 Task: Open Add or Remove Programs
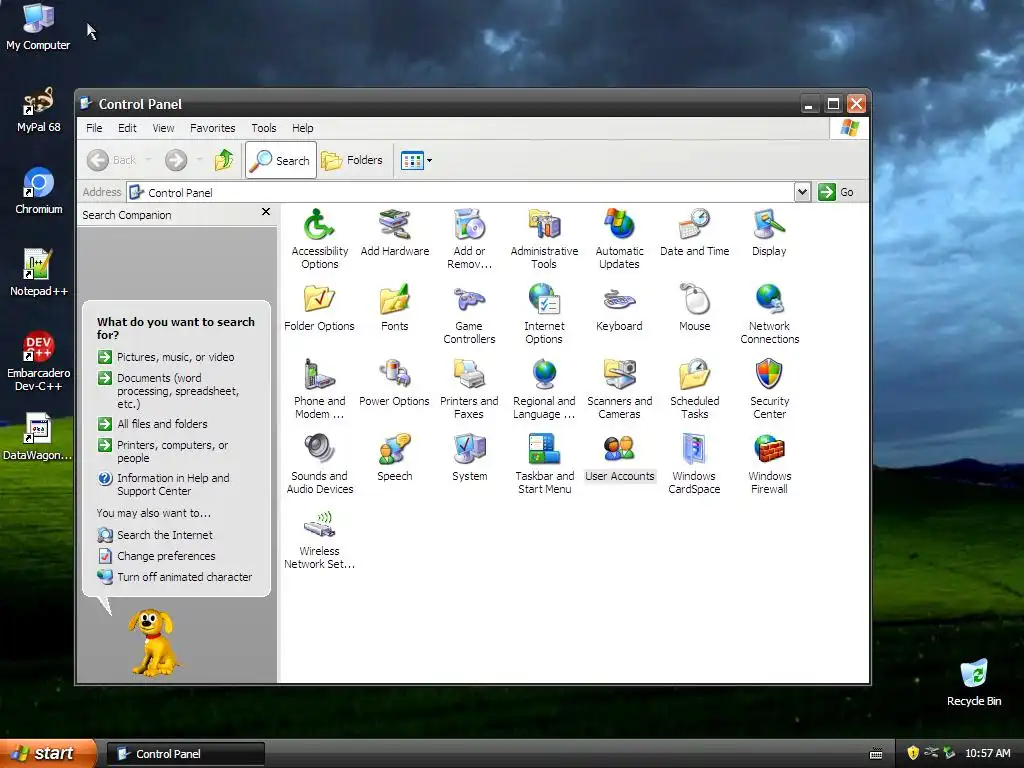(x=469, y=238)
